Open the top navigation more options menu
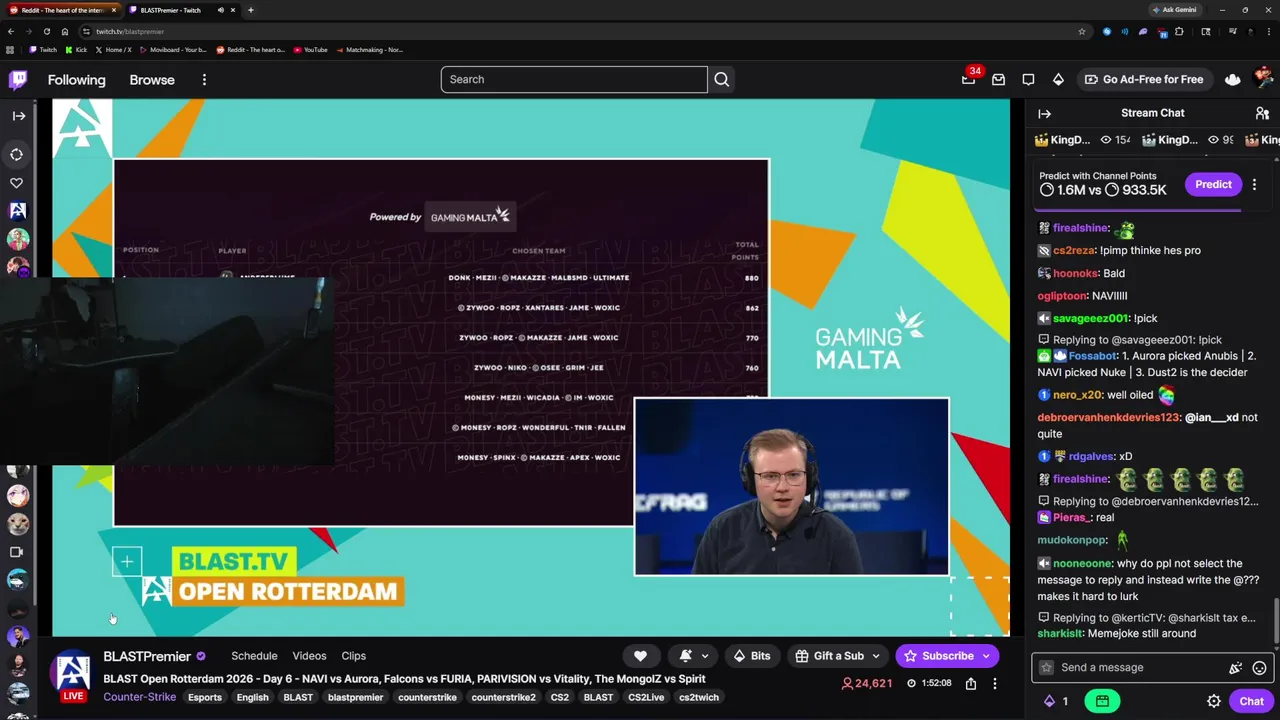Viewport: 1280px width, 720px height. tap(204, 80)
